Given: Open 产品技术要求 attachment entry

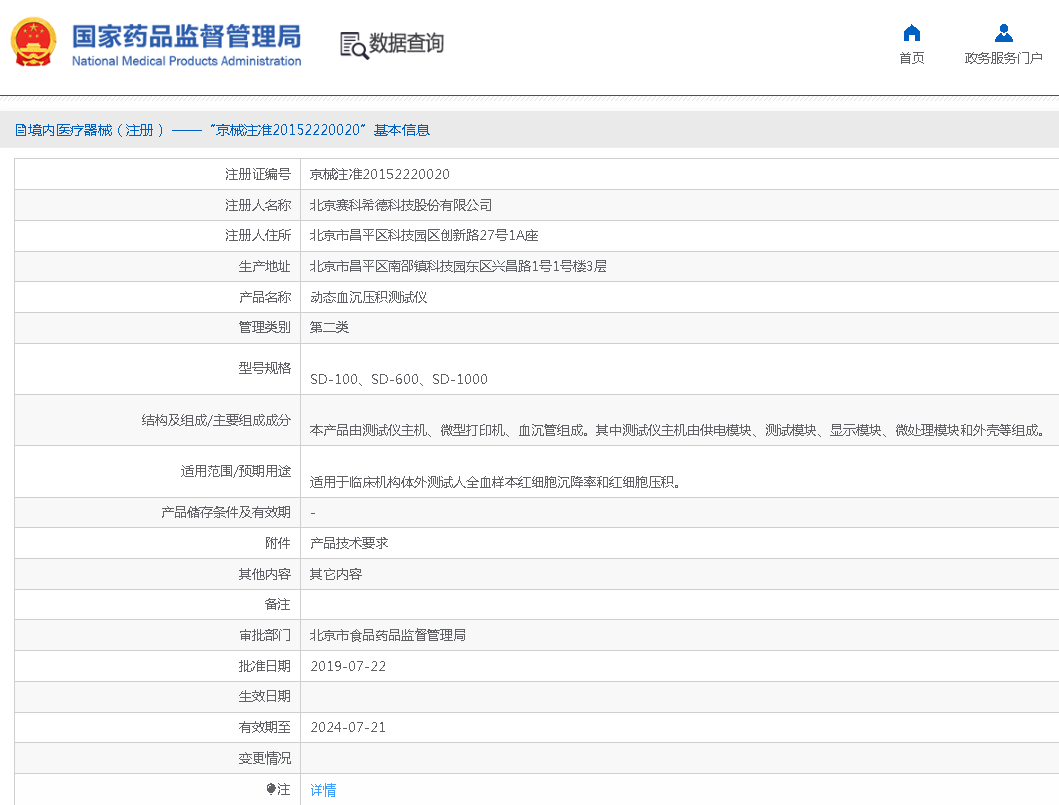Looking at the screenshot, I should pos(349,543).
